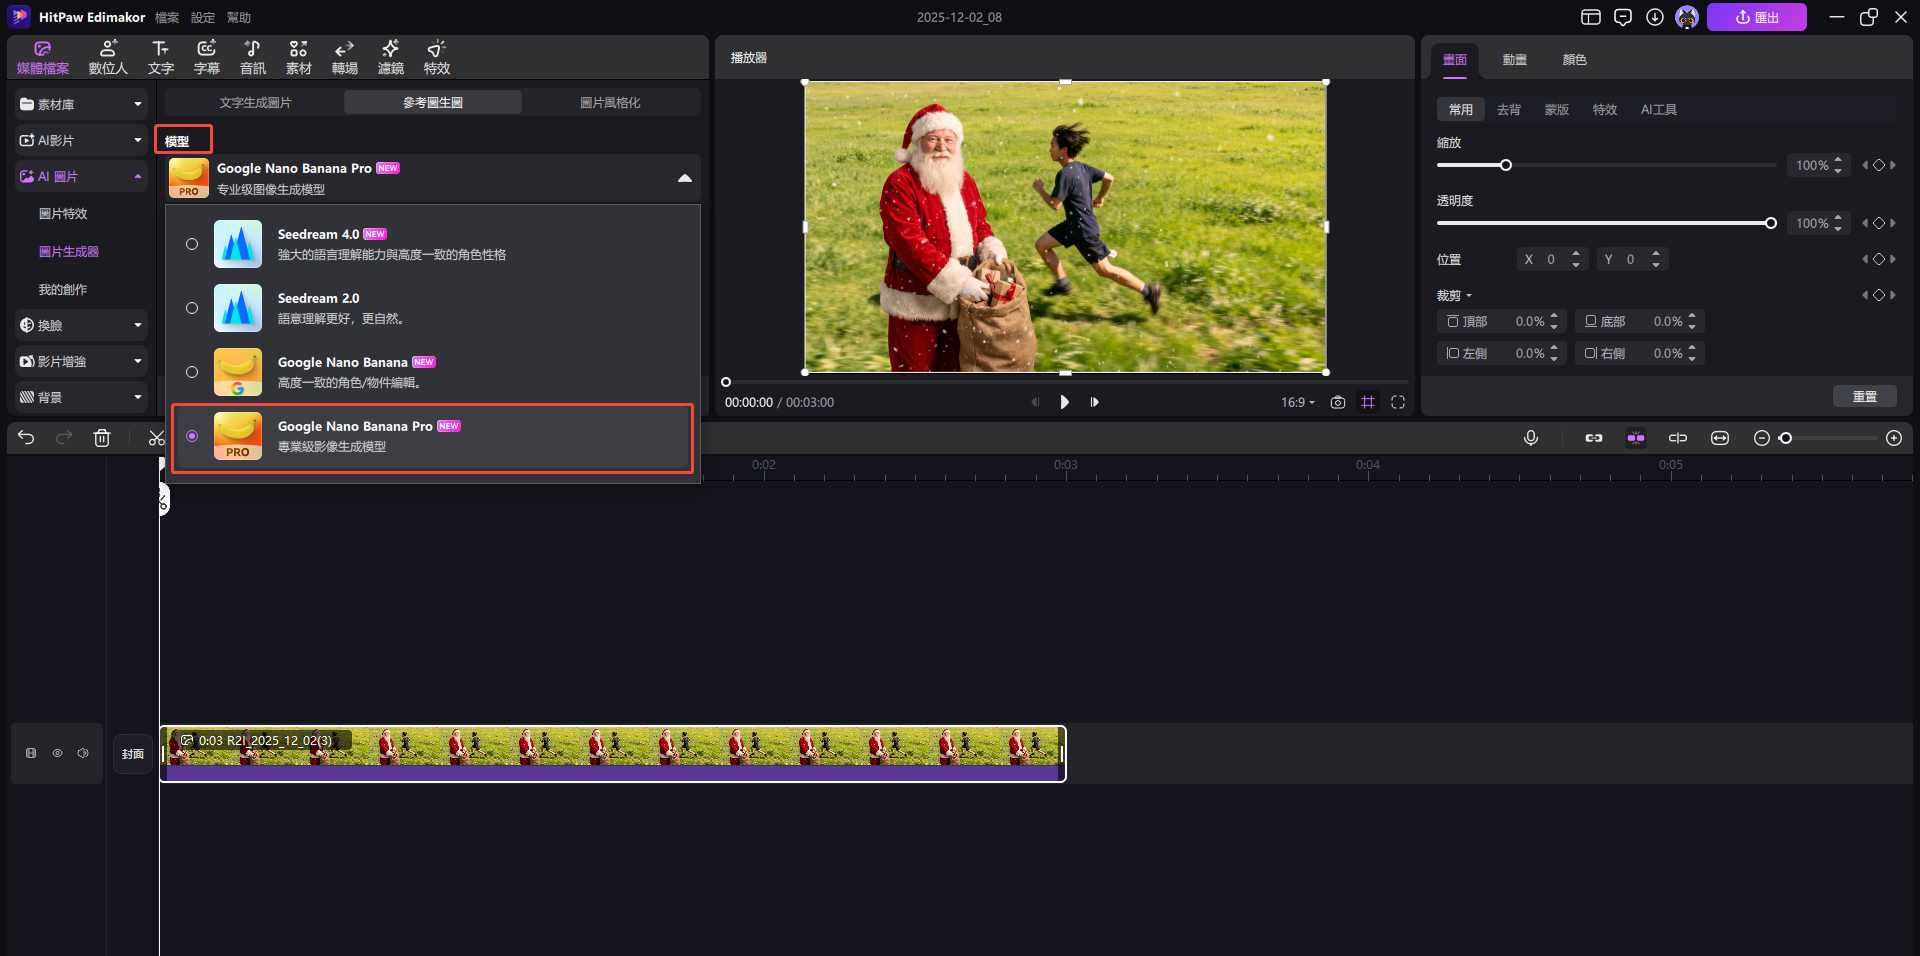The height and width of the screenshot is (956, 1920).
Task: Toggle track visibility eye icon
Action: tap(57, 753)
